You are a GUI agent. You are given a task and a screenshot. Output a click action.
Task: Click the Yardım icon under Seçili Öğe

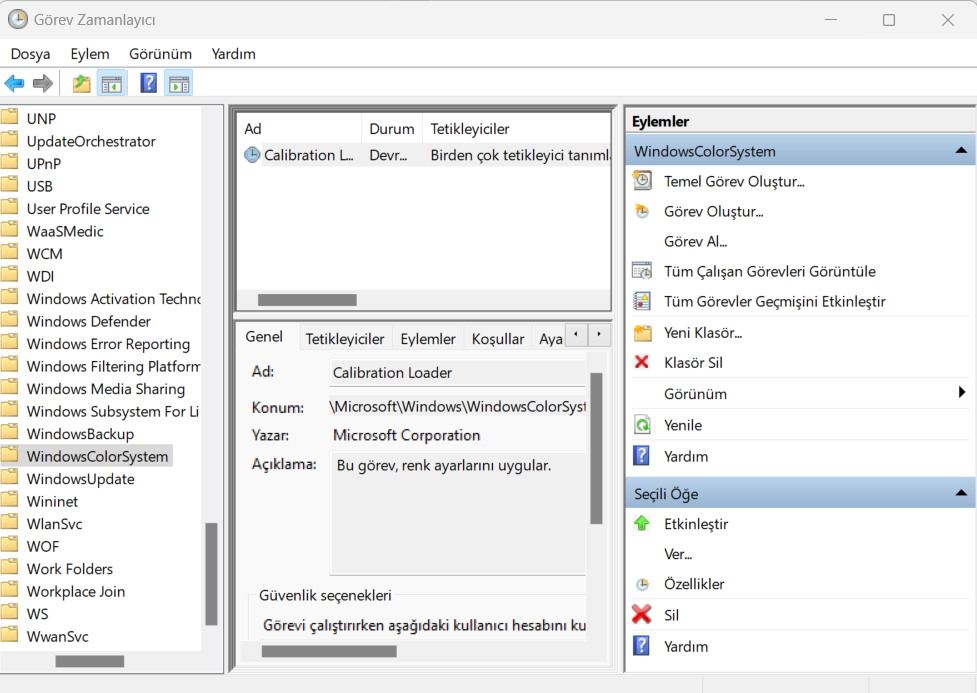[641, 646]
